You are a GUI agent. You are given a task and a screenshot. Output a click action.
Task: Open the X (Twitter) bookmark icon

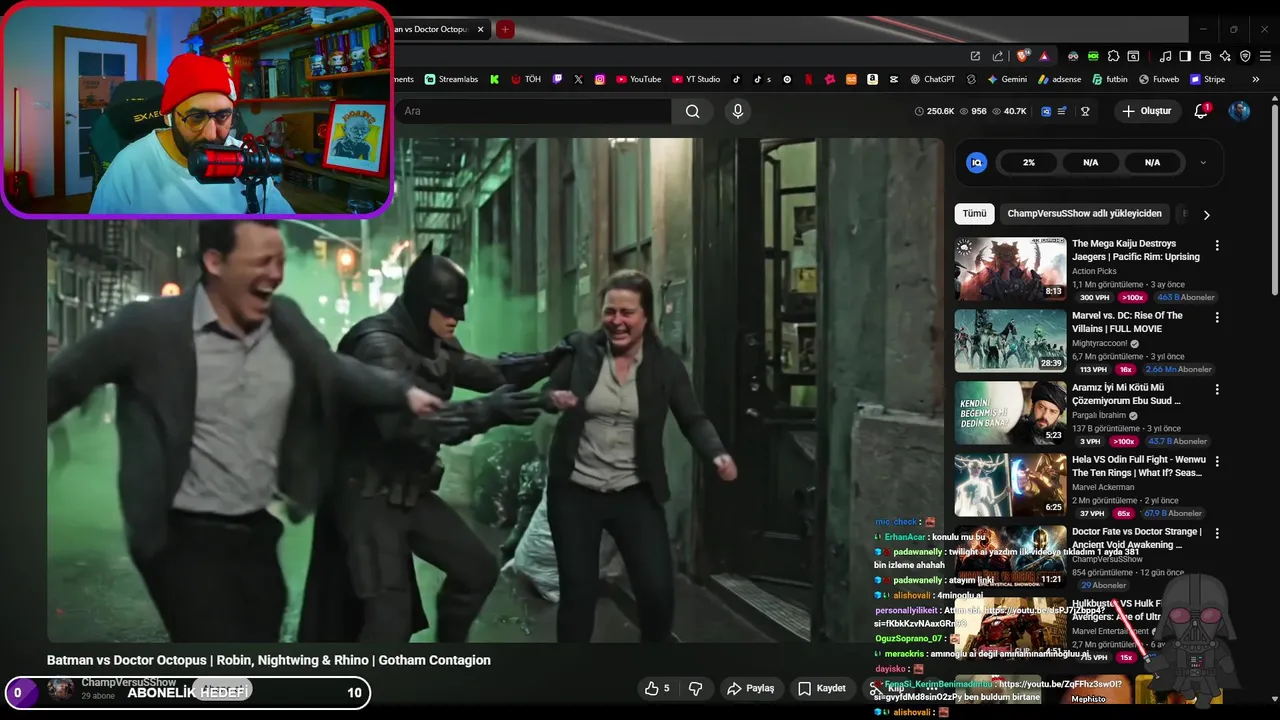click(x=578, y=79)
